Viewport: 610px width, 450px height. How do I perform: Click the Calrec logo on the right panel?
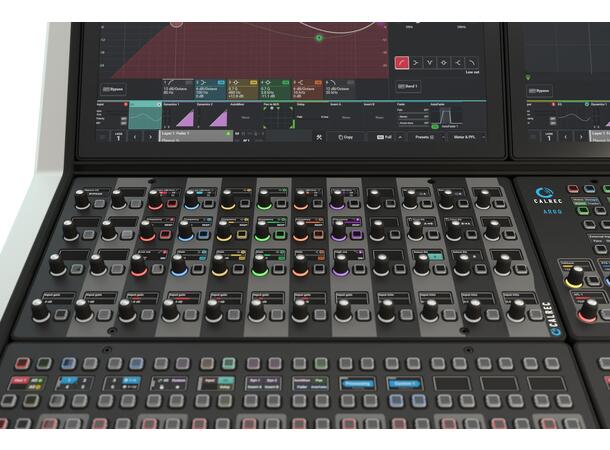click(x=547, y=196)
